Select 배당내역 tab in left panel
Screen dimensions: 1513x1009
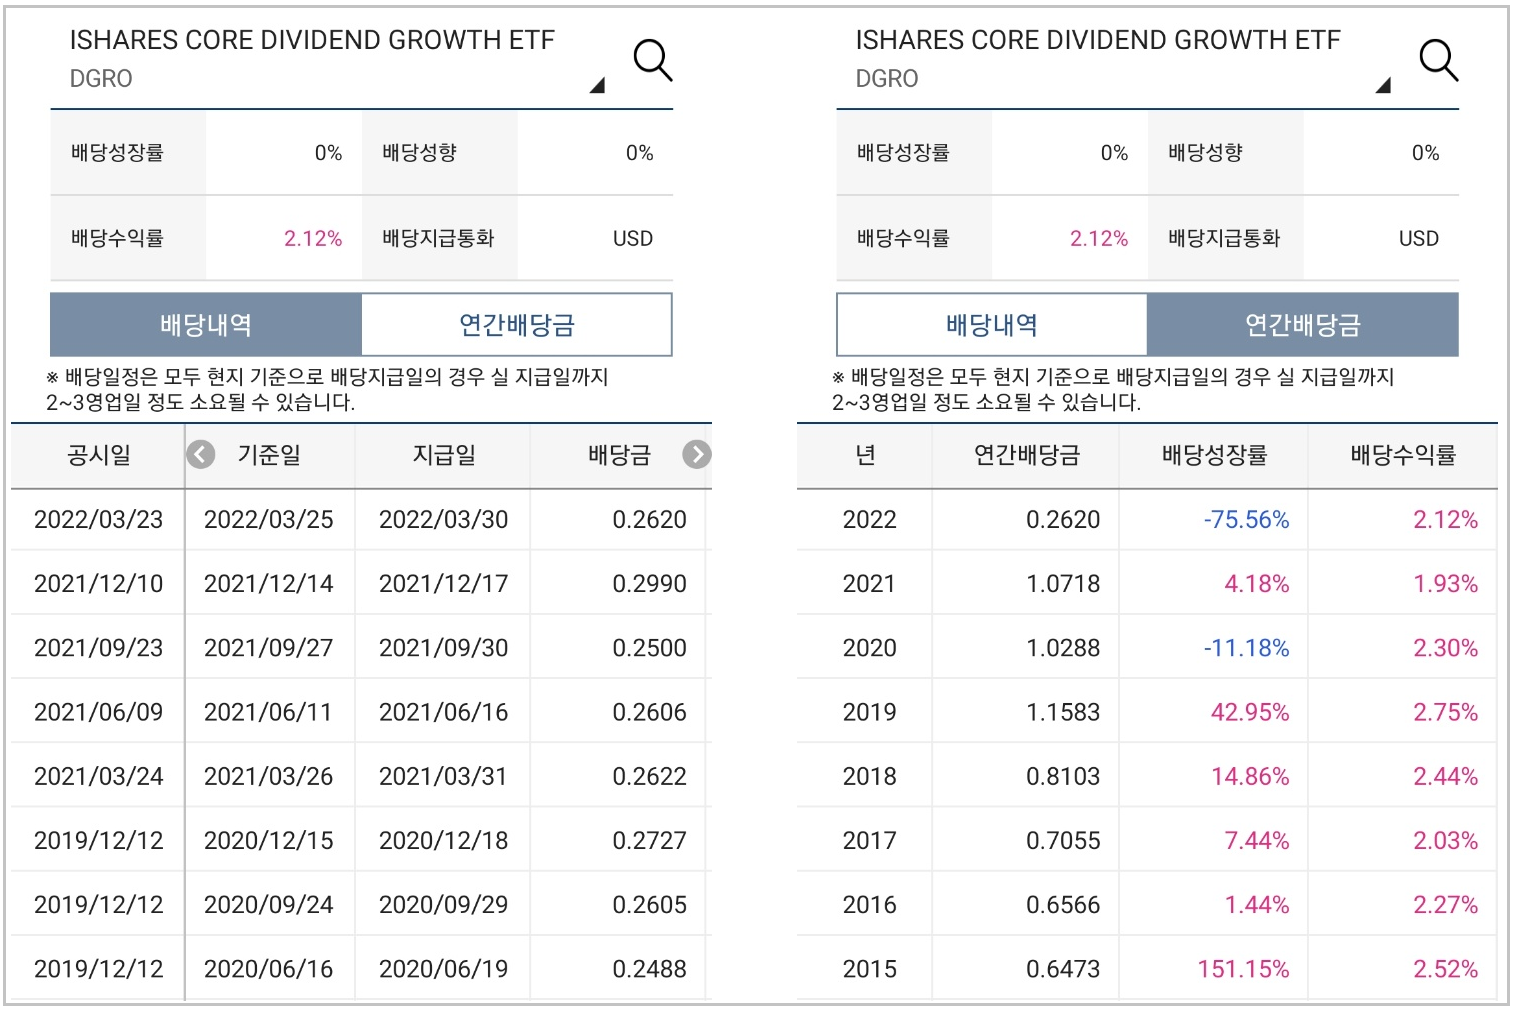tap(206, 324)
